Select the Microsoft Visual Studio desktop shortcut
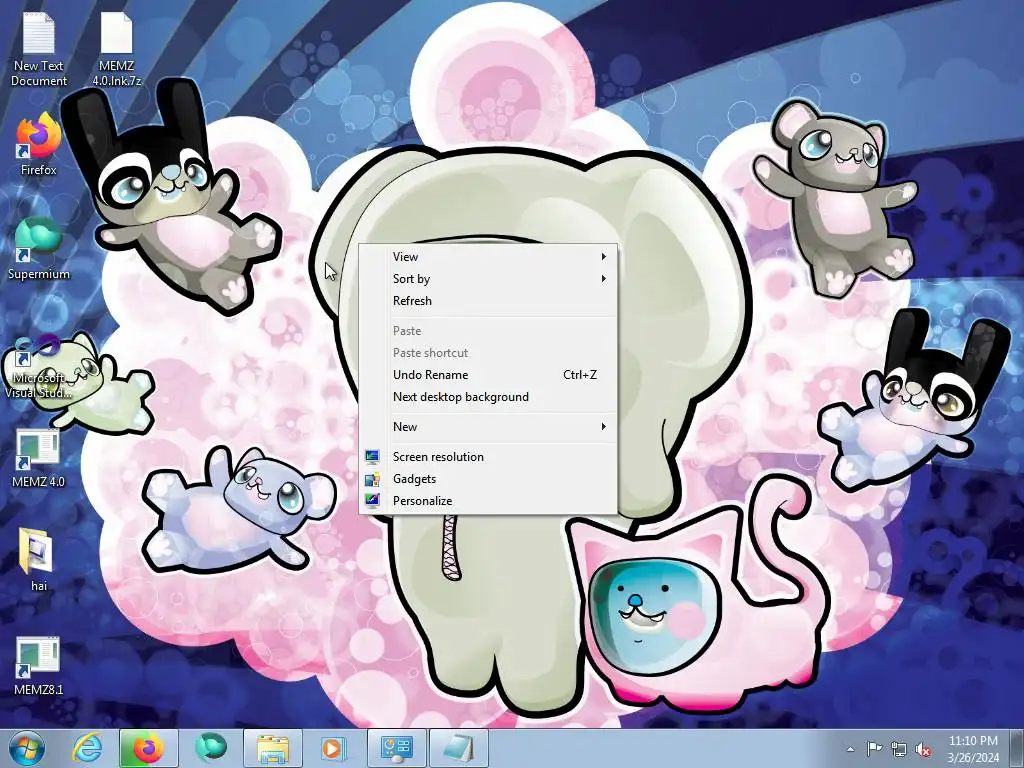The height and width of the screenshot is (768, 1024). 39,367
